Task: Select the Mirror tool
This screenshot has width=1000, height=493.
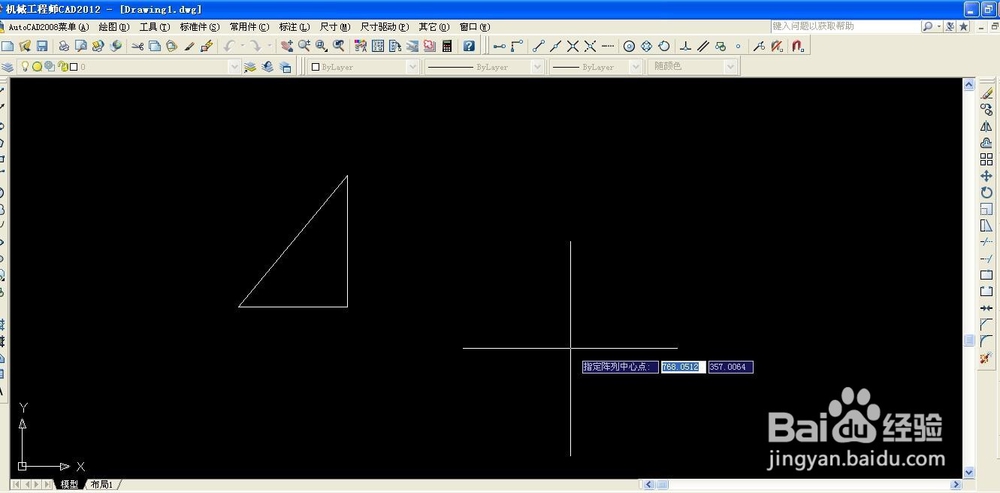Action: (987, 126)
